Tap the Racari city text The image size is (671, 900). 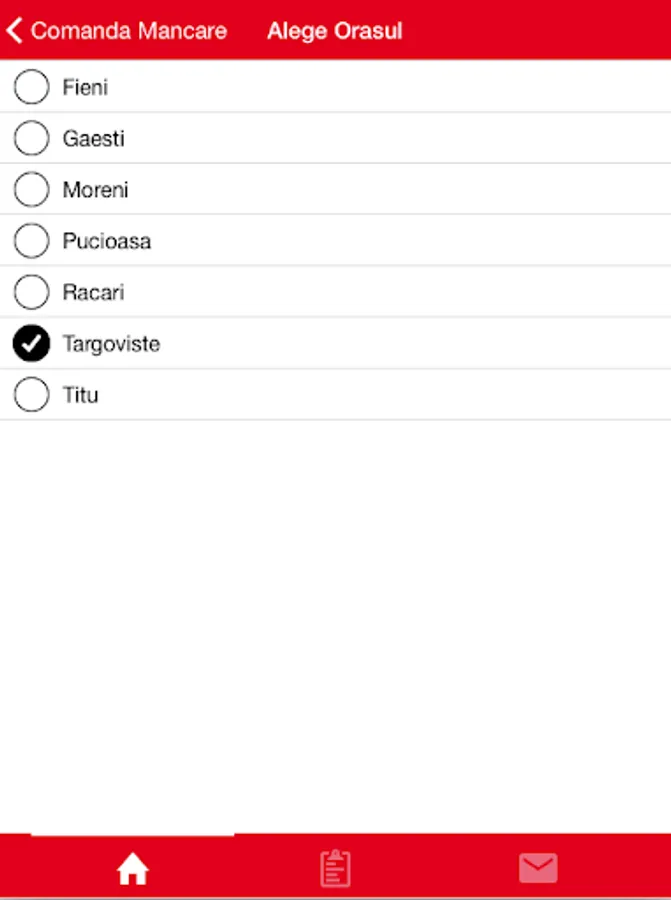[x=93, y=293]
